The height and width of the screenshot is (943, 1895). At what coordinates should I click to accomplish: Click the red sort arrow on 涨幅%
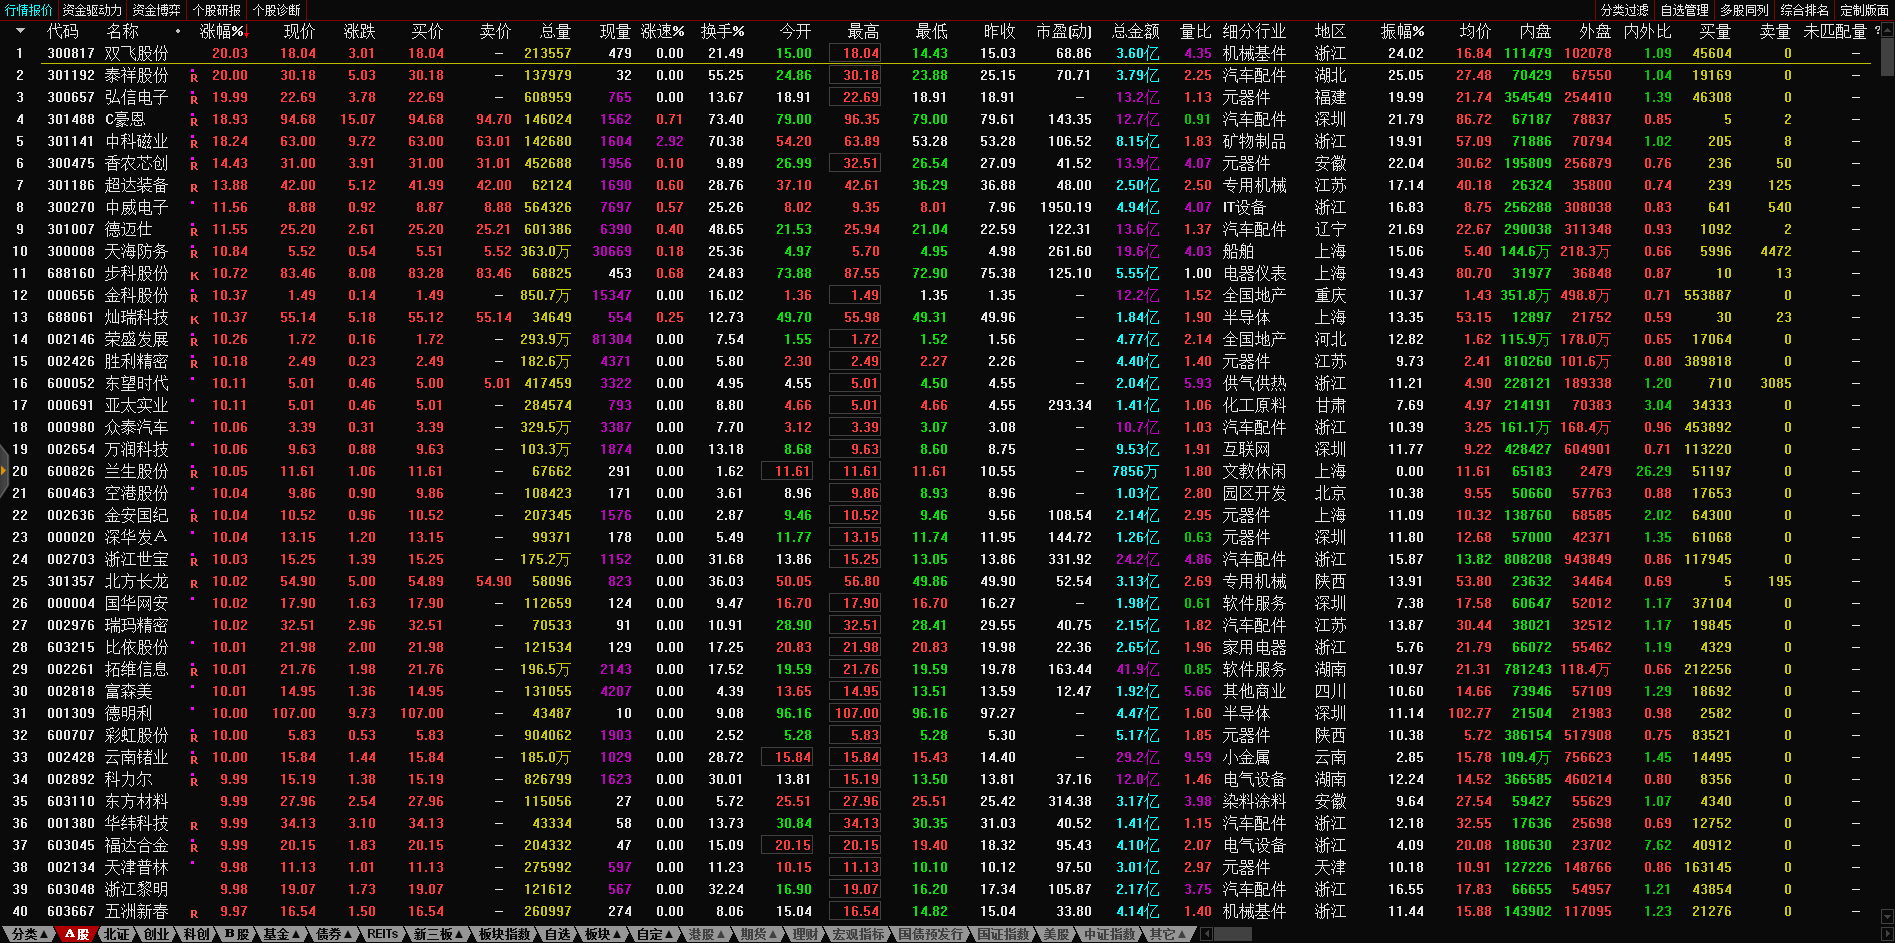pos(247,32)
